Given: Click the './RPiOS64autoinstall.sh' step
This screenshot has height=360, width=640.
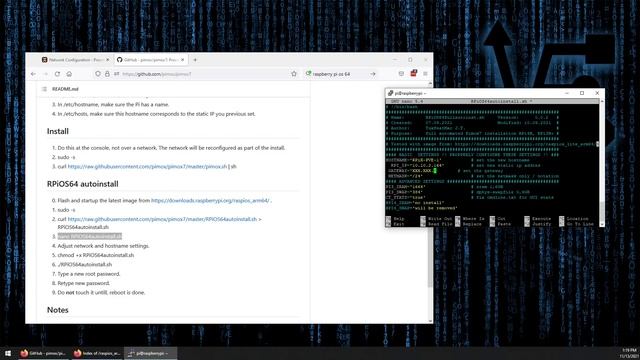Looking at the screenshot, I should (x=84, y=264).
